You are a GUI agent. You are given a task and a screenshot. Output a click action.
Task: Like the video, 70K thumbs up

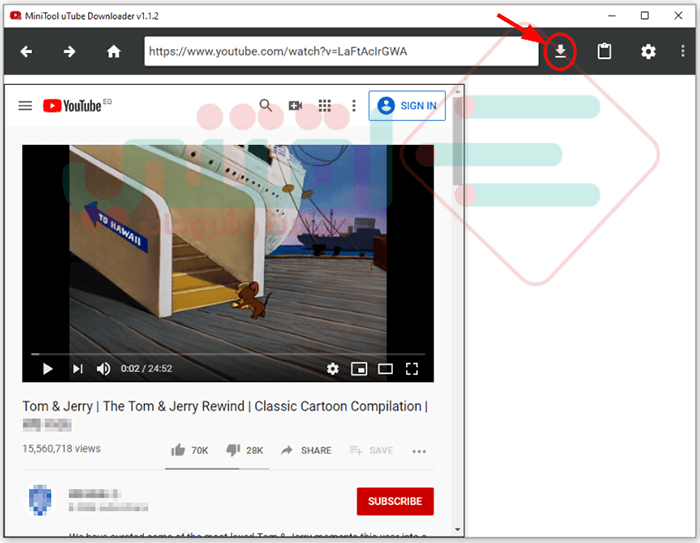click(189, 450)
